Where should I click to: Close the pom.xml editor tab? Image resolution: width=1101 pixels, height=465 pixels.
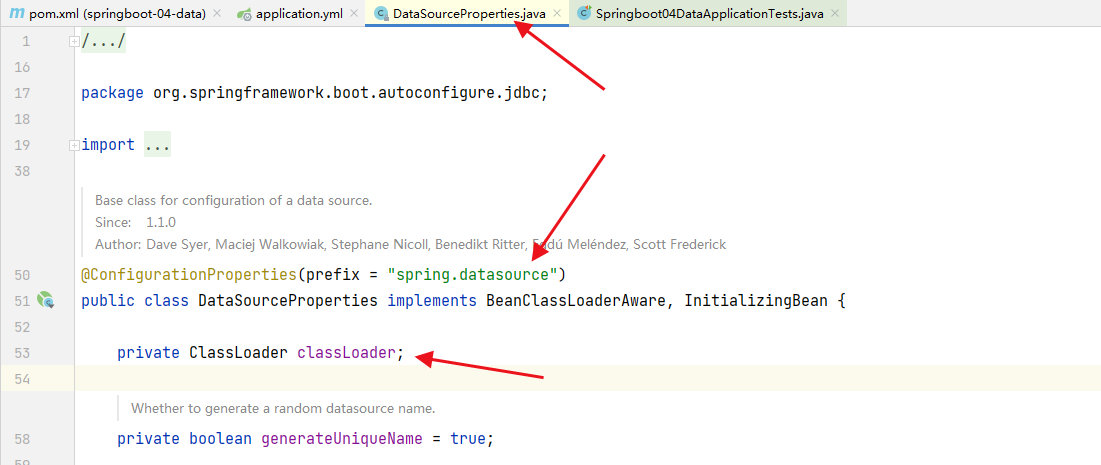coord(216,13)
